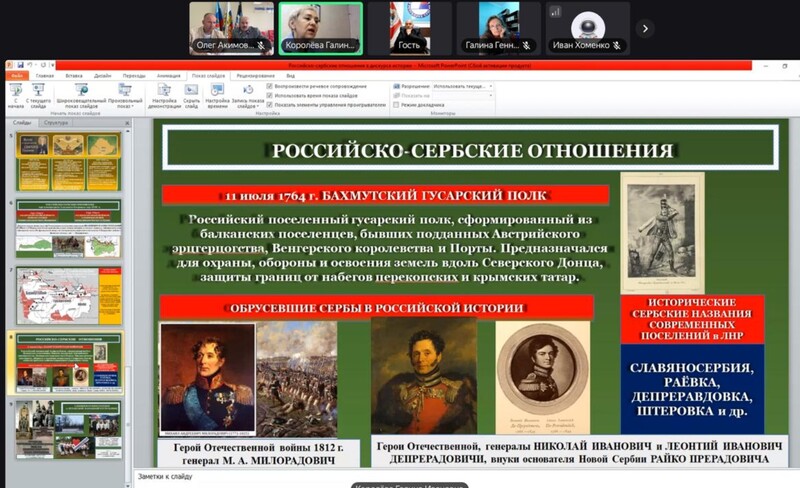This screenshot has width=800, height=488.
Task: Select Иван Хоменко video tile
Action: click(588, 29)
